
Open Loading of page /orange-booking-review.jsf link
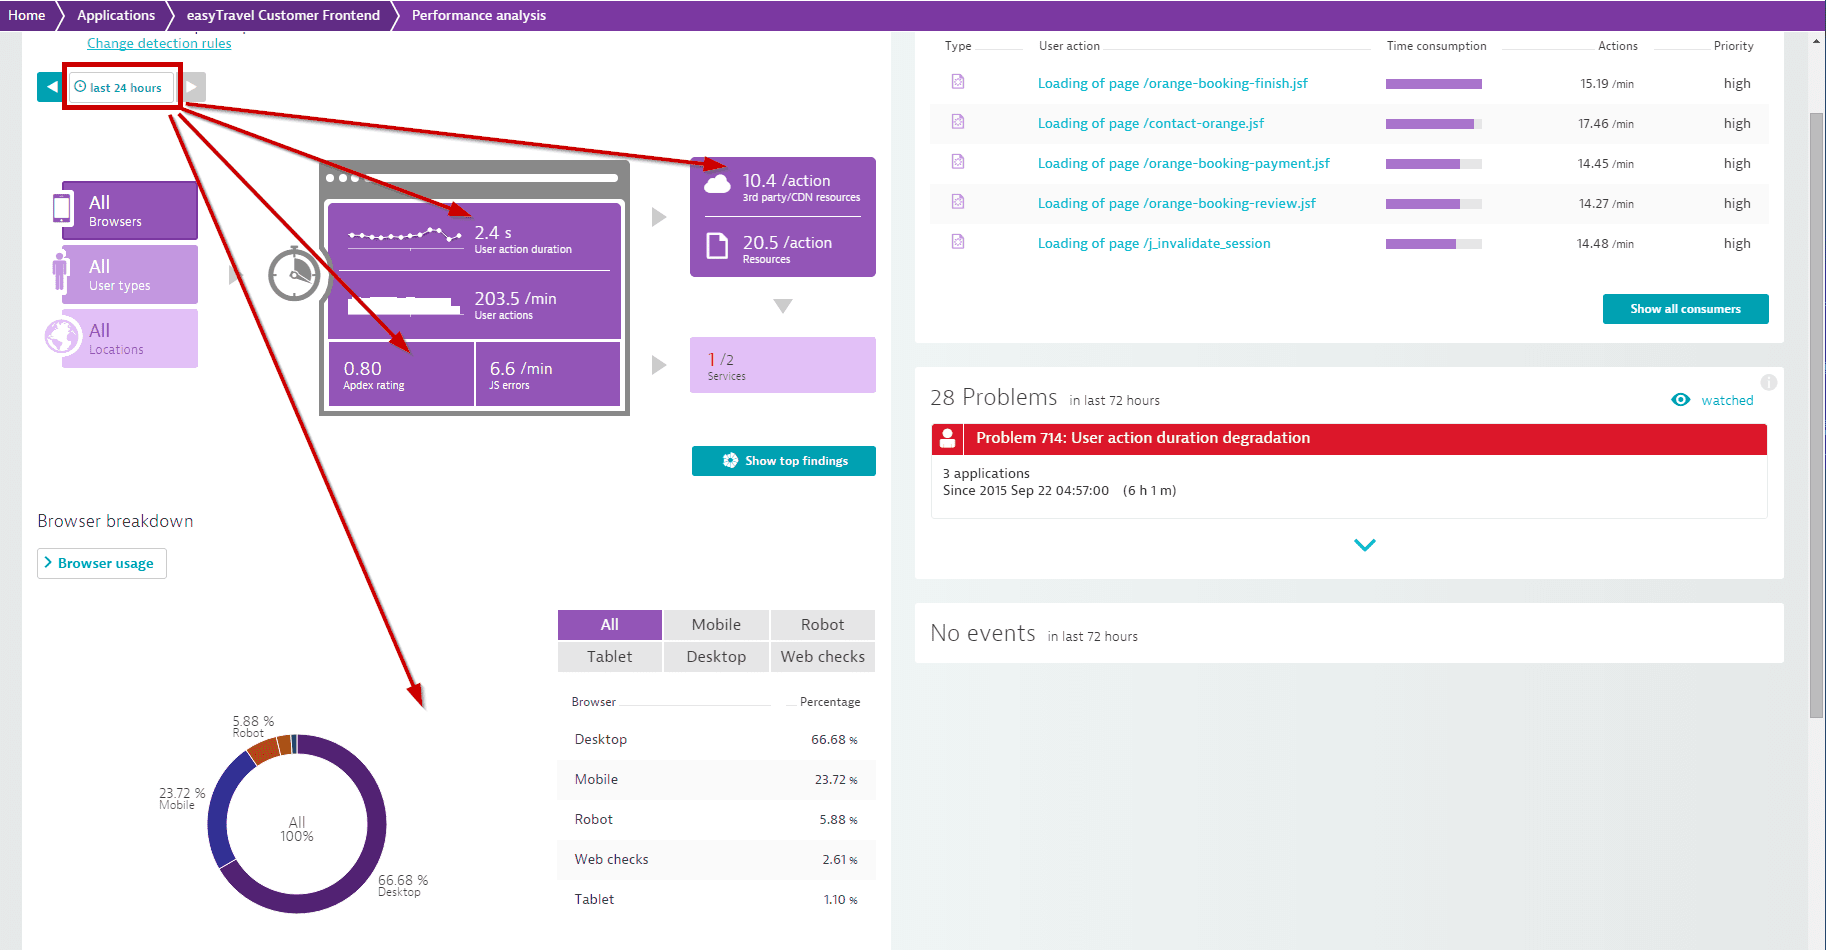click(x=1177, y=203)
